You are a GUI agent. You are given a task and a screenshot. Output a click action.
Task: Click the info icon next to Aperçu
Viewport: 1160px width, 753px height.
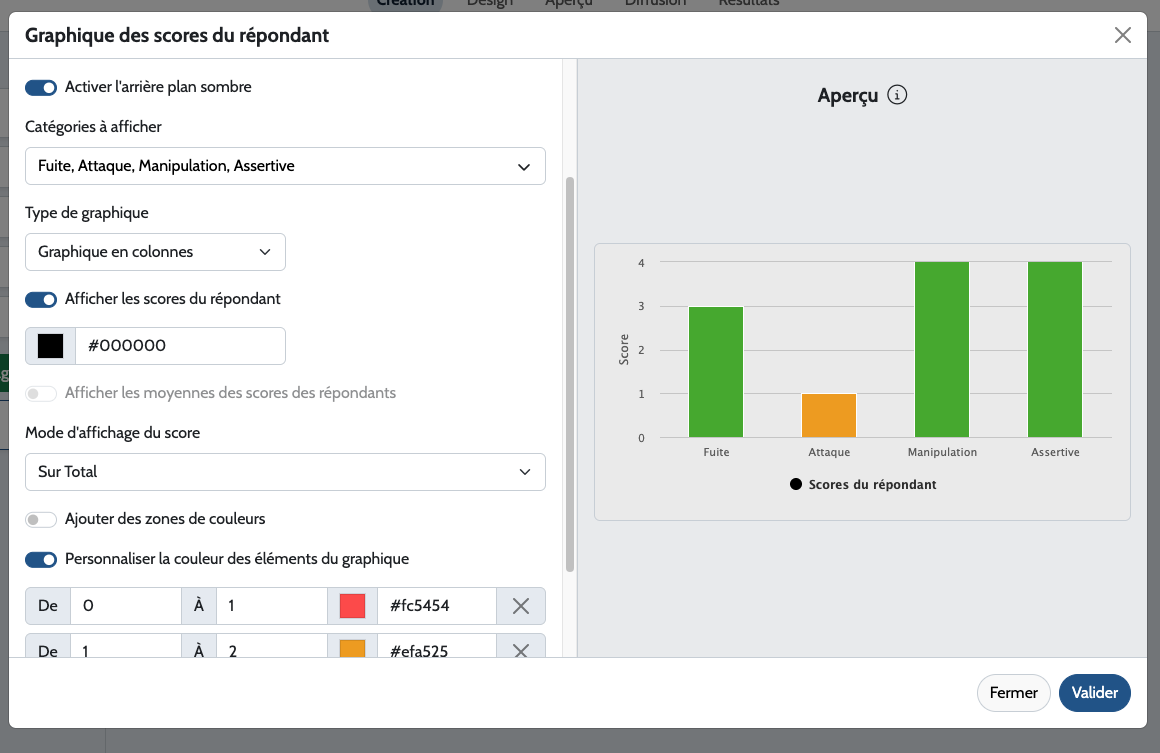(x=897, y=96)
